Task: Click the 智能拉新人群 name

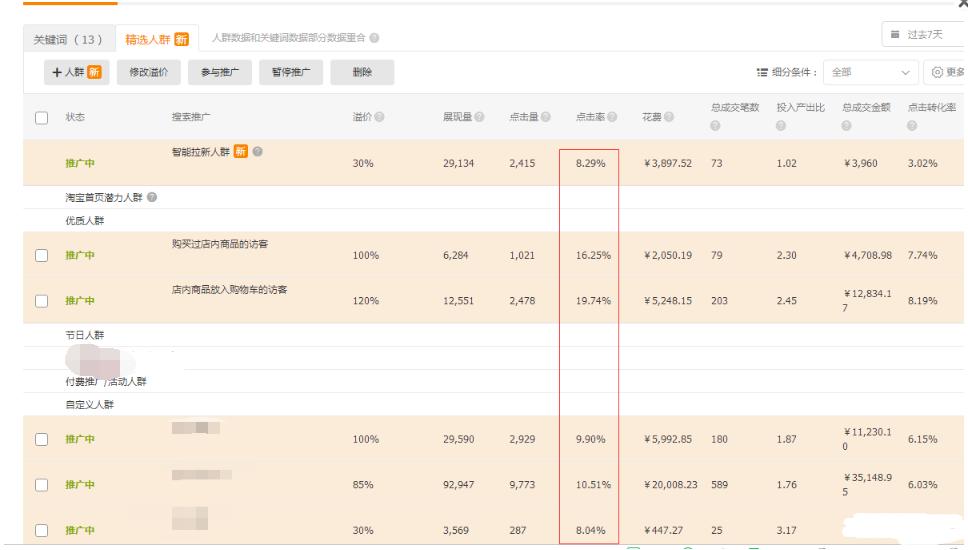Action: 201,151
